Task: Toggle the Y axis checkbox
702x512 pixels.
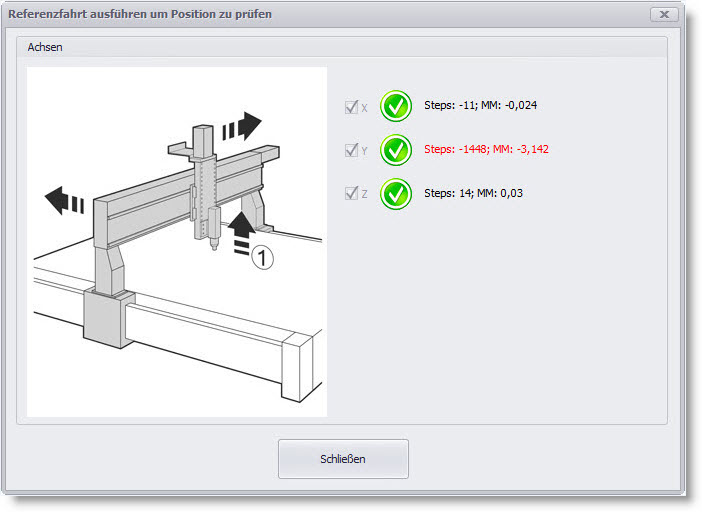Action: tap(351, 150)
